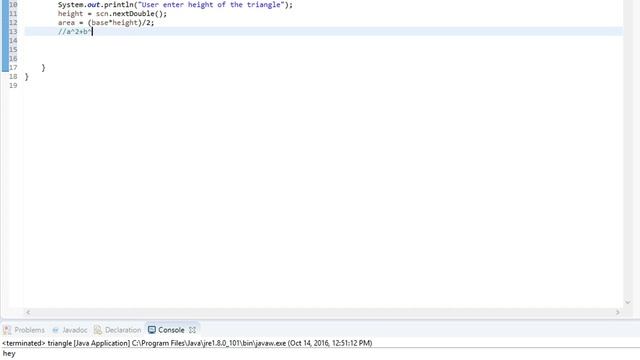Click the terminated triangle launch description
640x360 pixels.
point(187,343)
